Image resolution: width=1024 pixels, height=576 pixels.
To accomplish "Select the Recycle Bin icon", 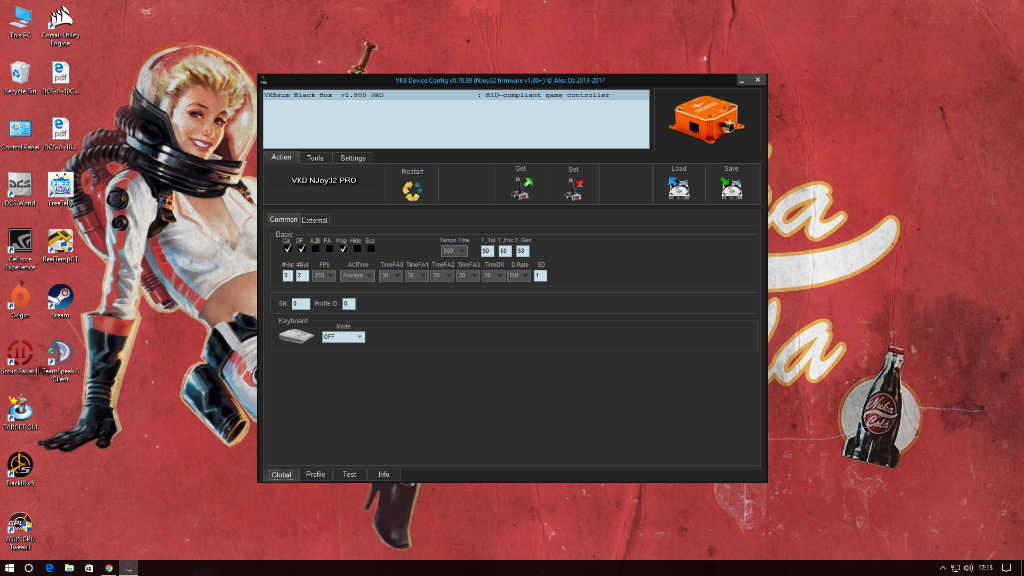I will pyautogui.click(x=20, y=78).
